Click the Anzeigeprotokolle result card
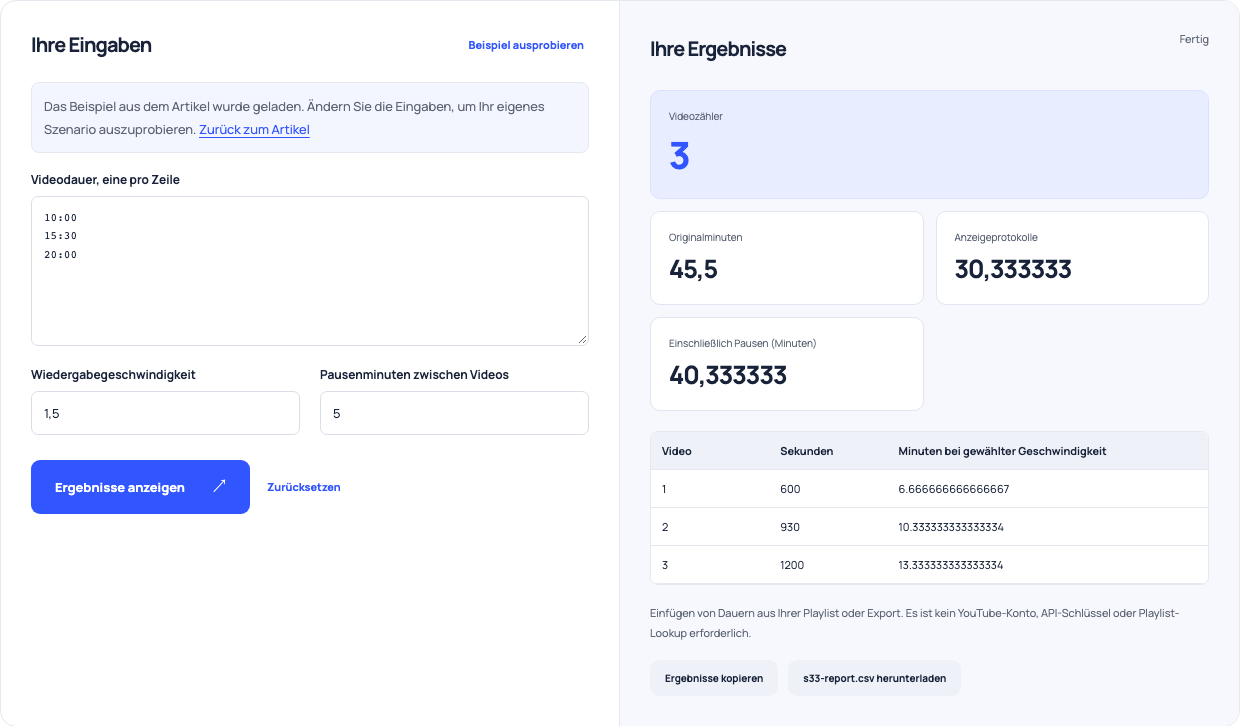This screenshot has width=1240, height=727. (x=1072, y=258)
